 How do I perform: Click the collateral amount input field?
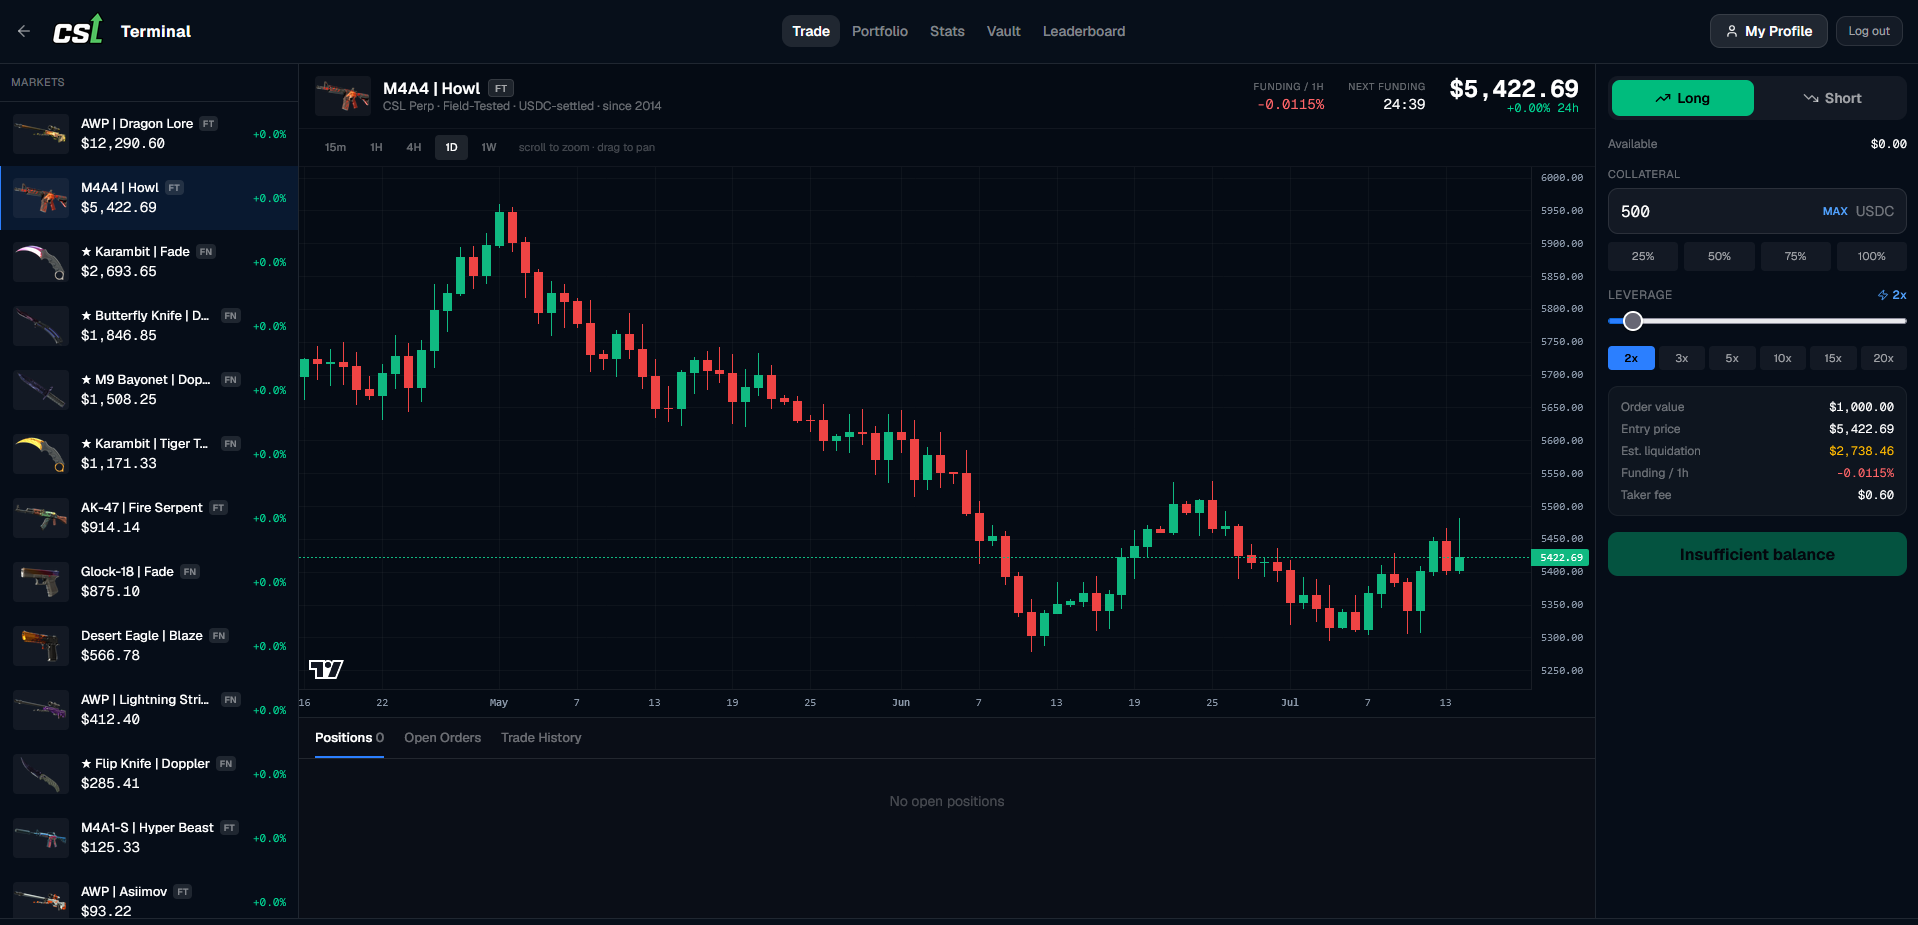(x=1757, y=211)
